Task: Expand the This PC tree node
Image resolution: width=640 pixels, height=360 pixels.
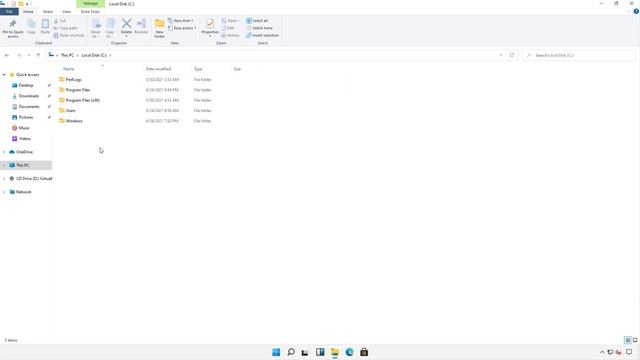Action: click(4, 165)
